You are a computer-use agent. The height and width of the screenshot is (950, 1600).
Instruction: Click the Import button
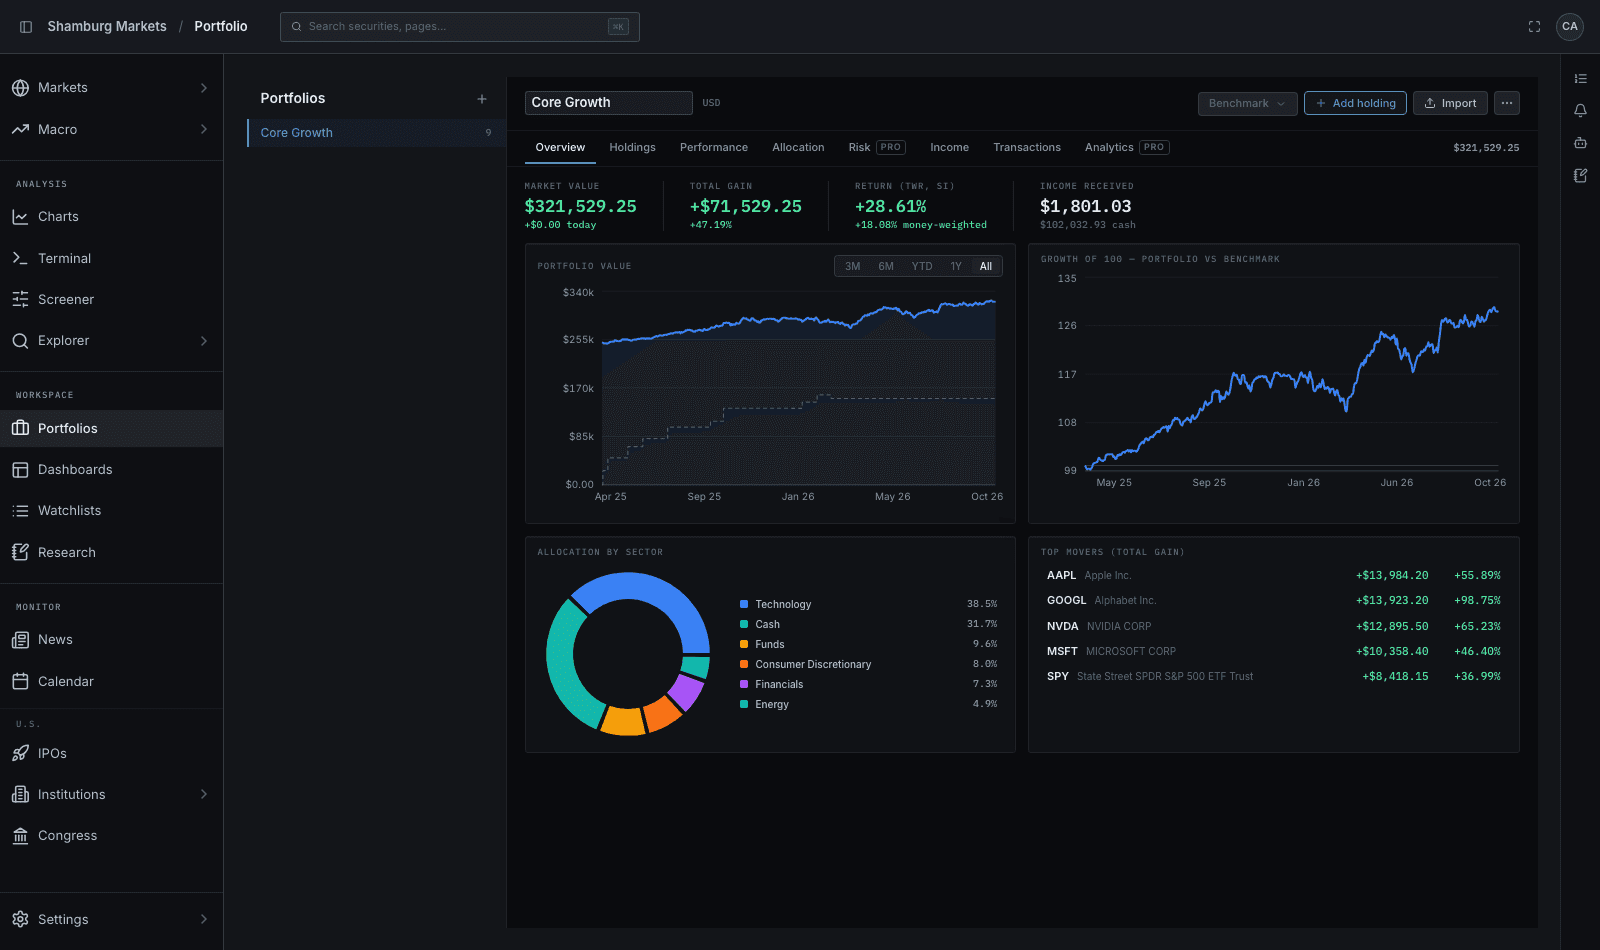pyautogui.click(x=1450, y=104)
